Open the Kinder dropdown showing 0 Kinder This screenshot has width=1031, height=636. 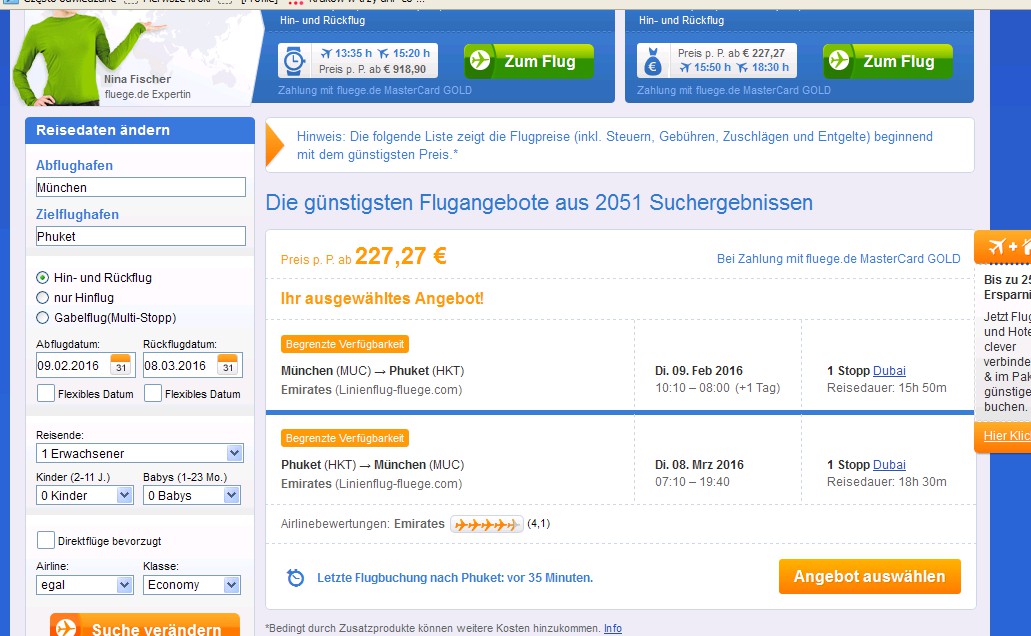(85, 495)
